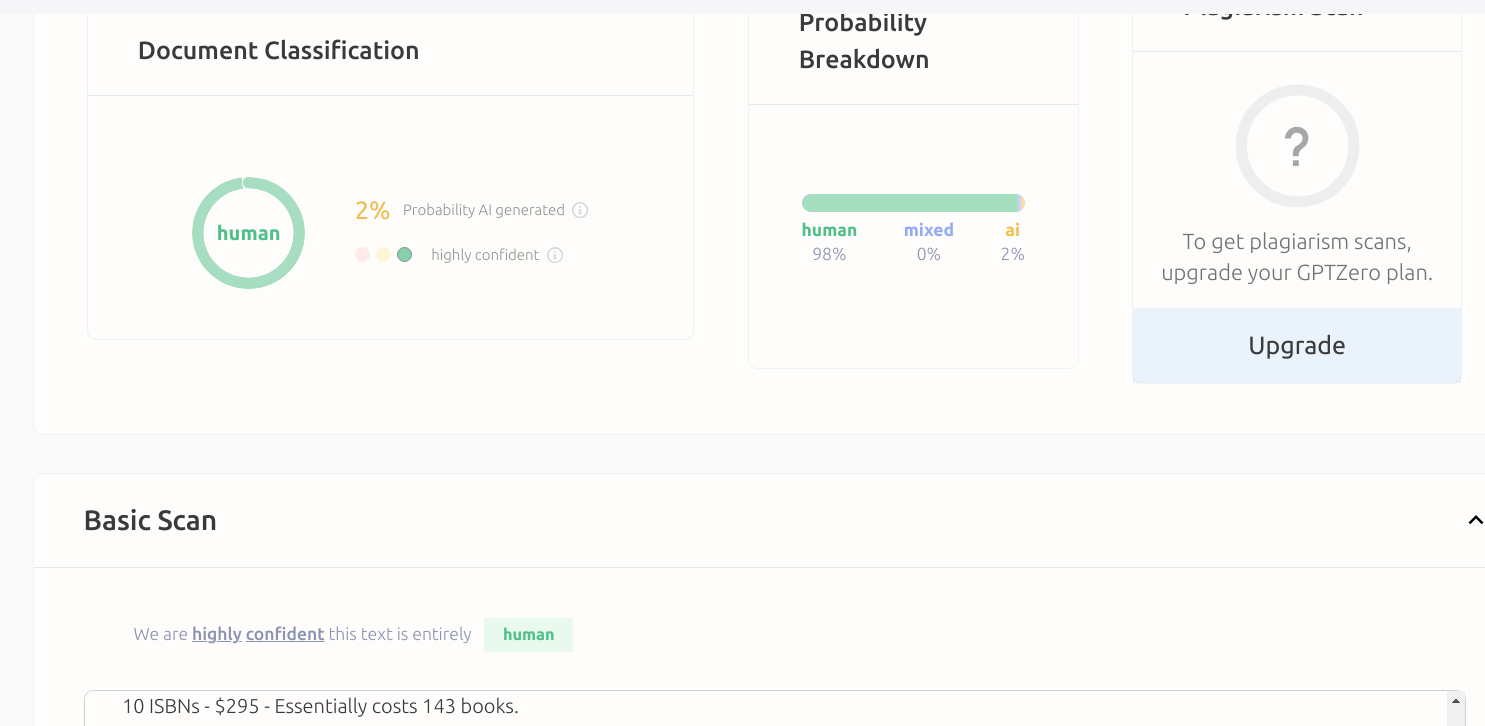Click info icon next to highly confident
Image resolution: width=1485 pixels, height=726 pixels.
click(x=555, y=255)
